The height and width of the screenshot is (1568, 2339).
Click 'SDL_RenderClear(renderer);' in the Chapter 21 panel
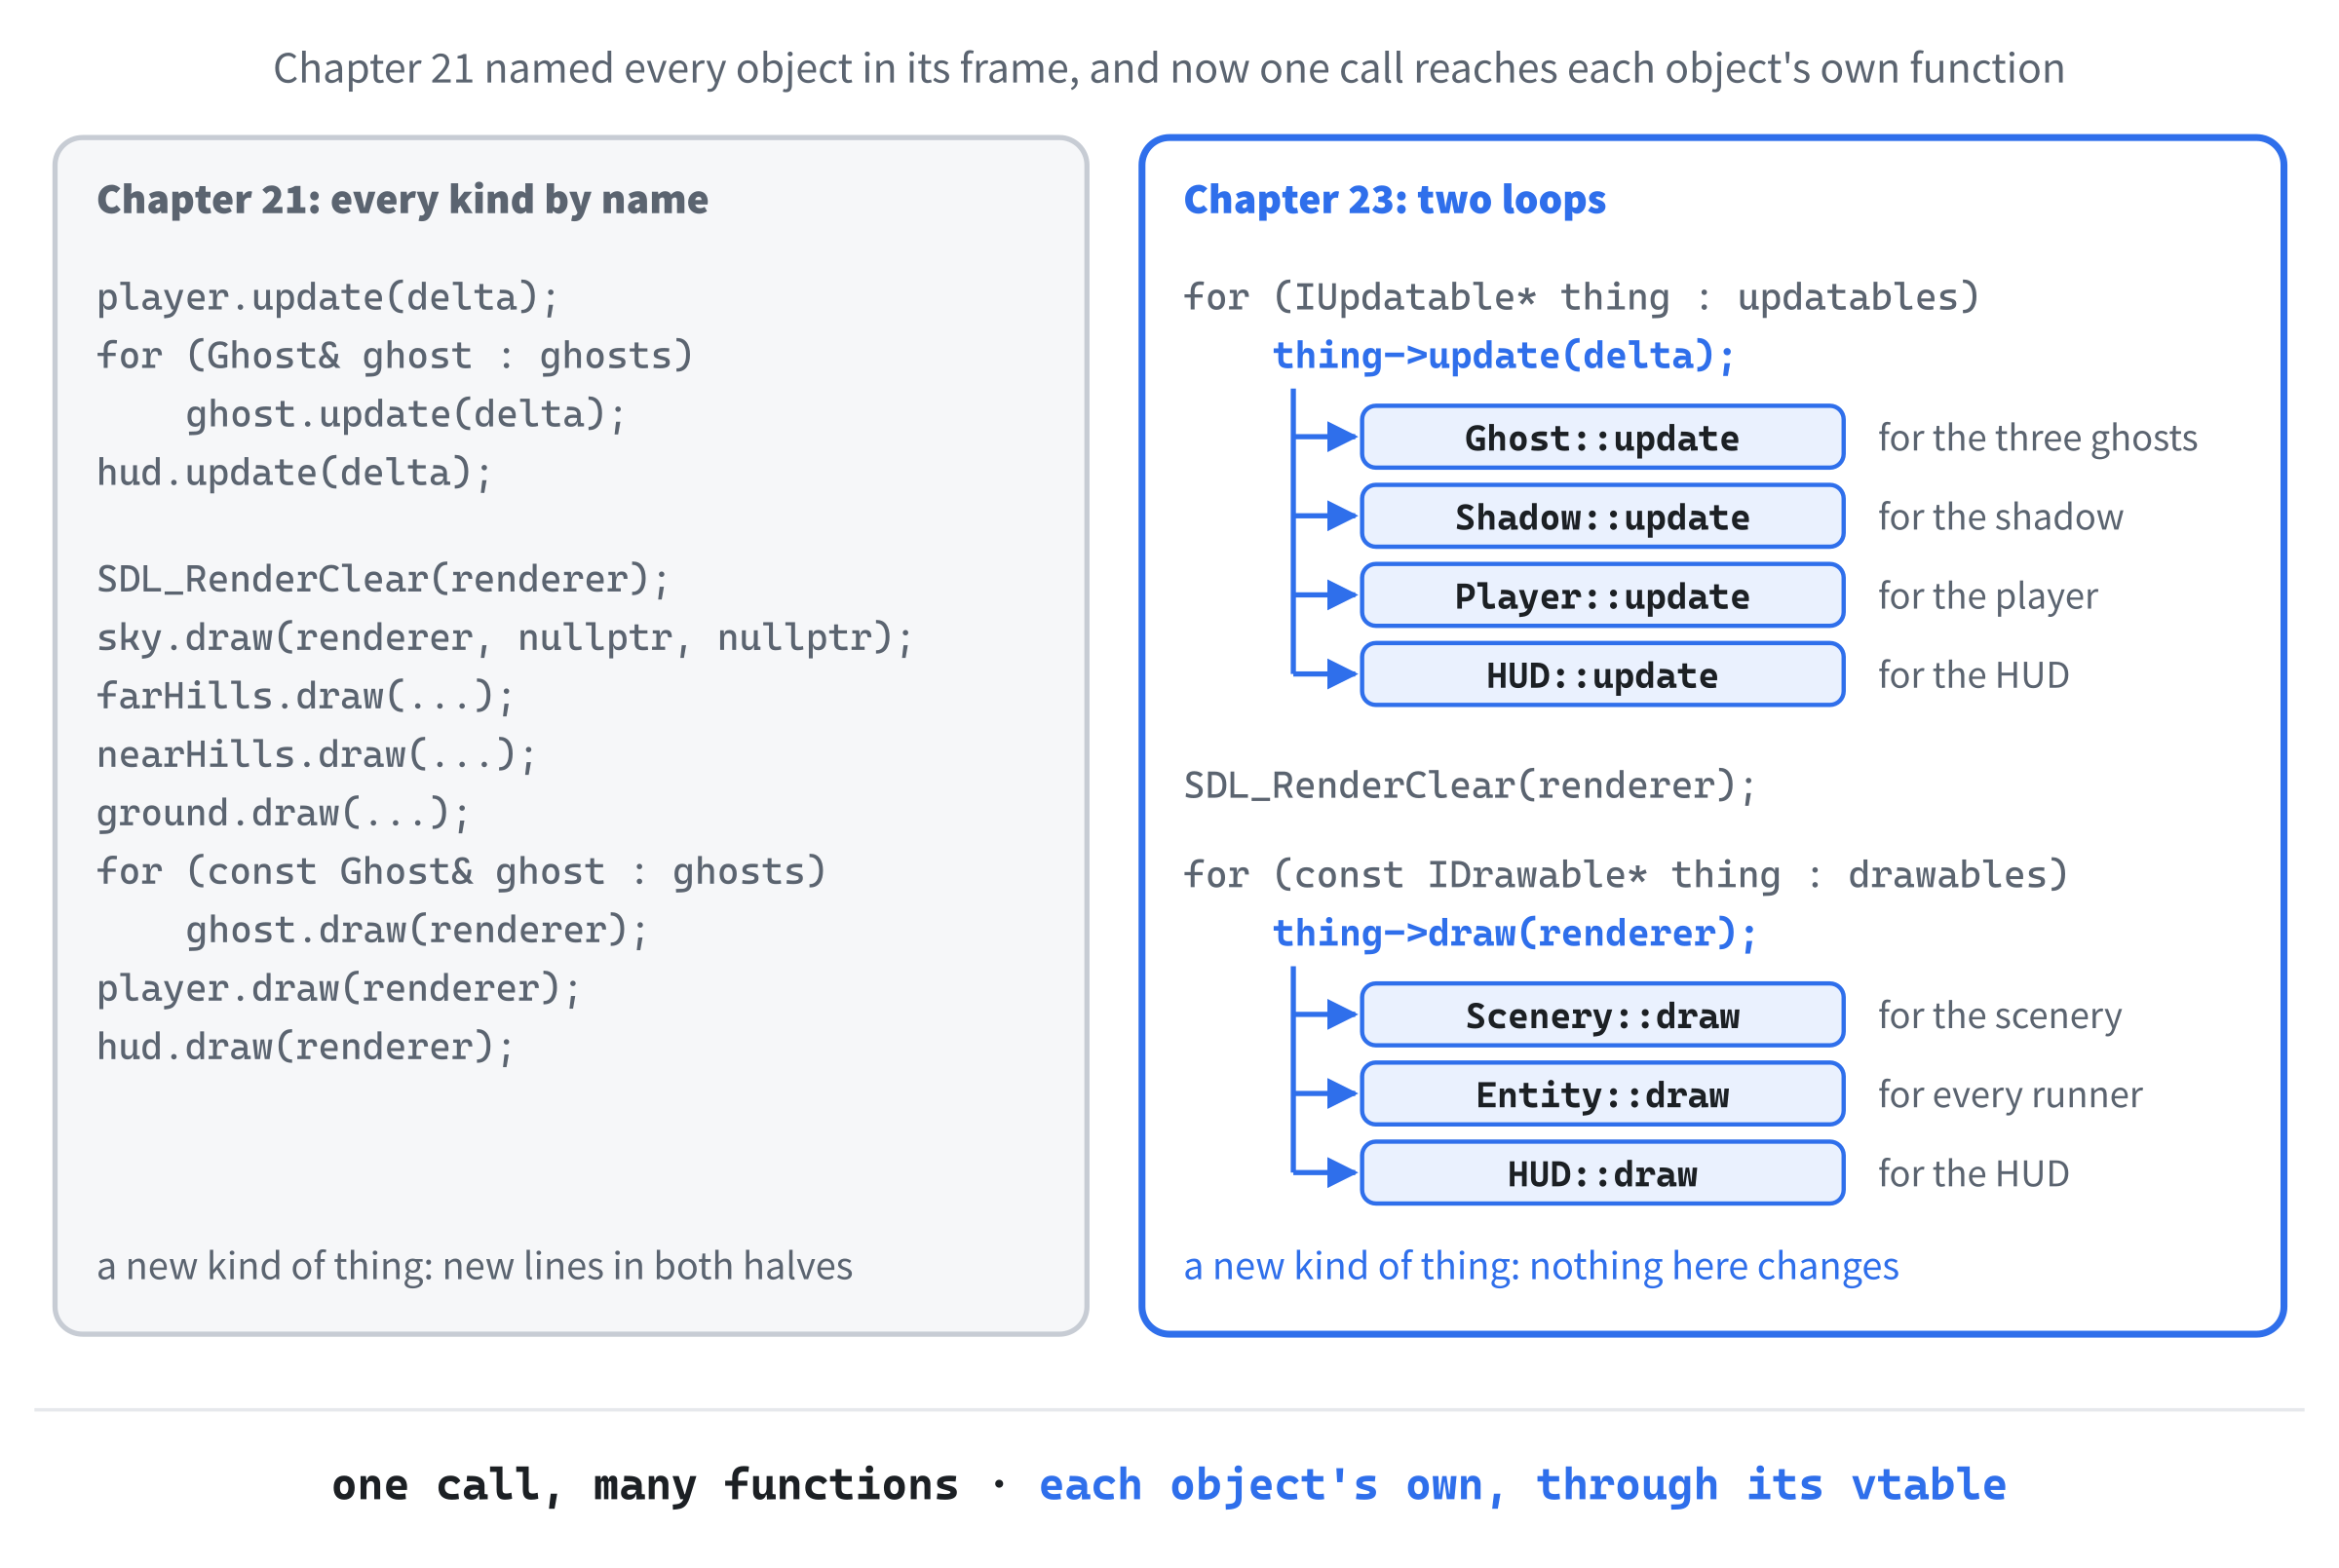coord(382,579)
